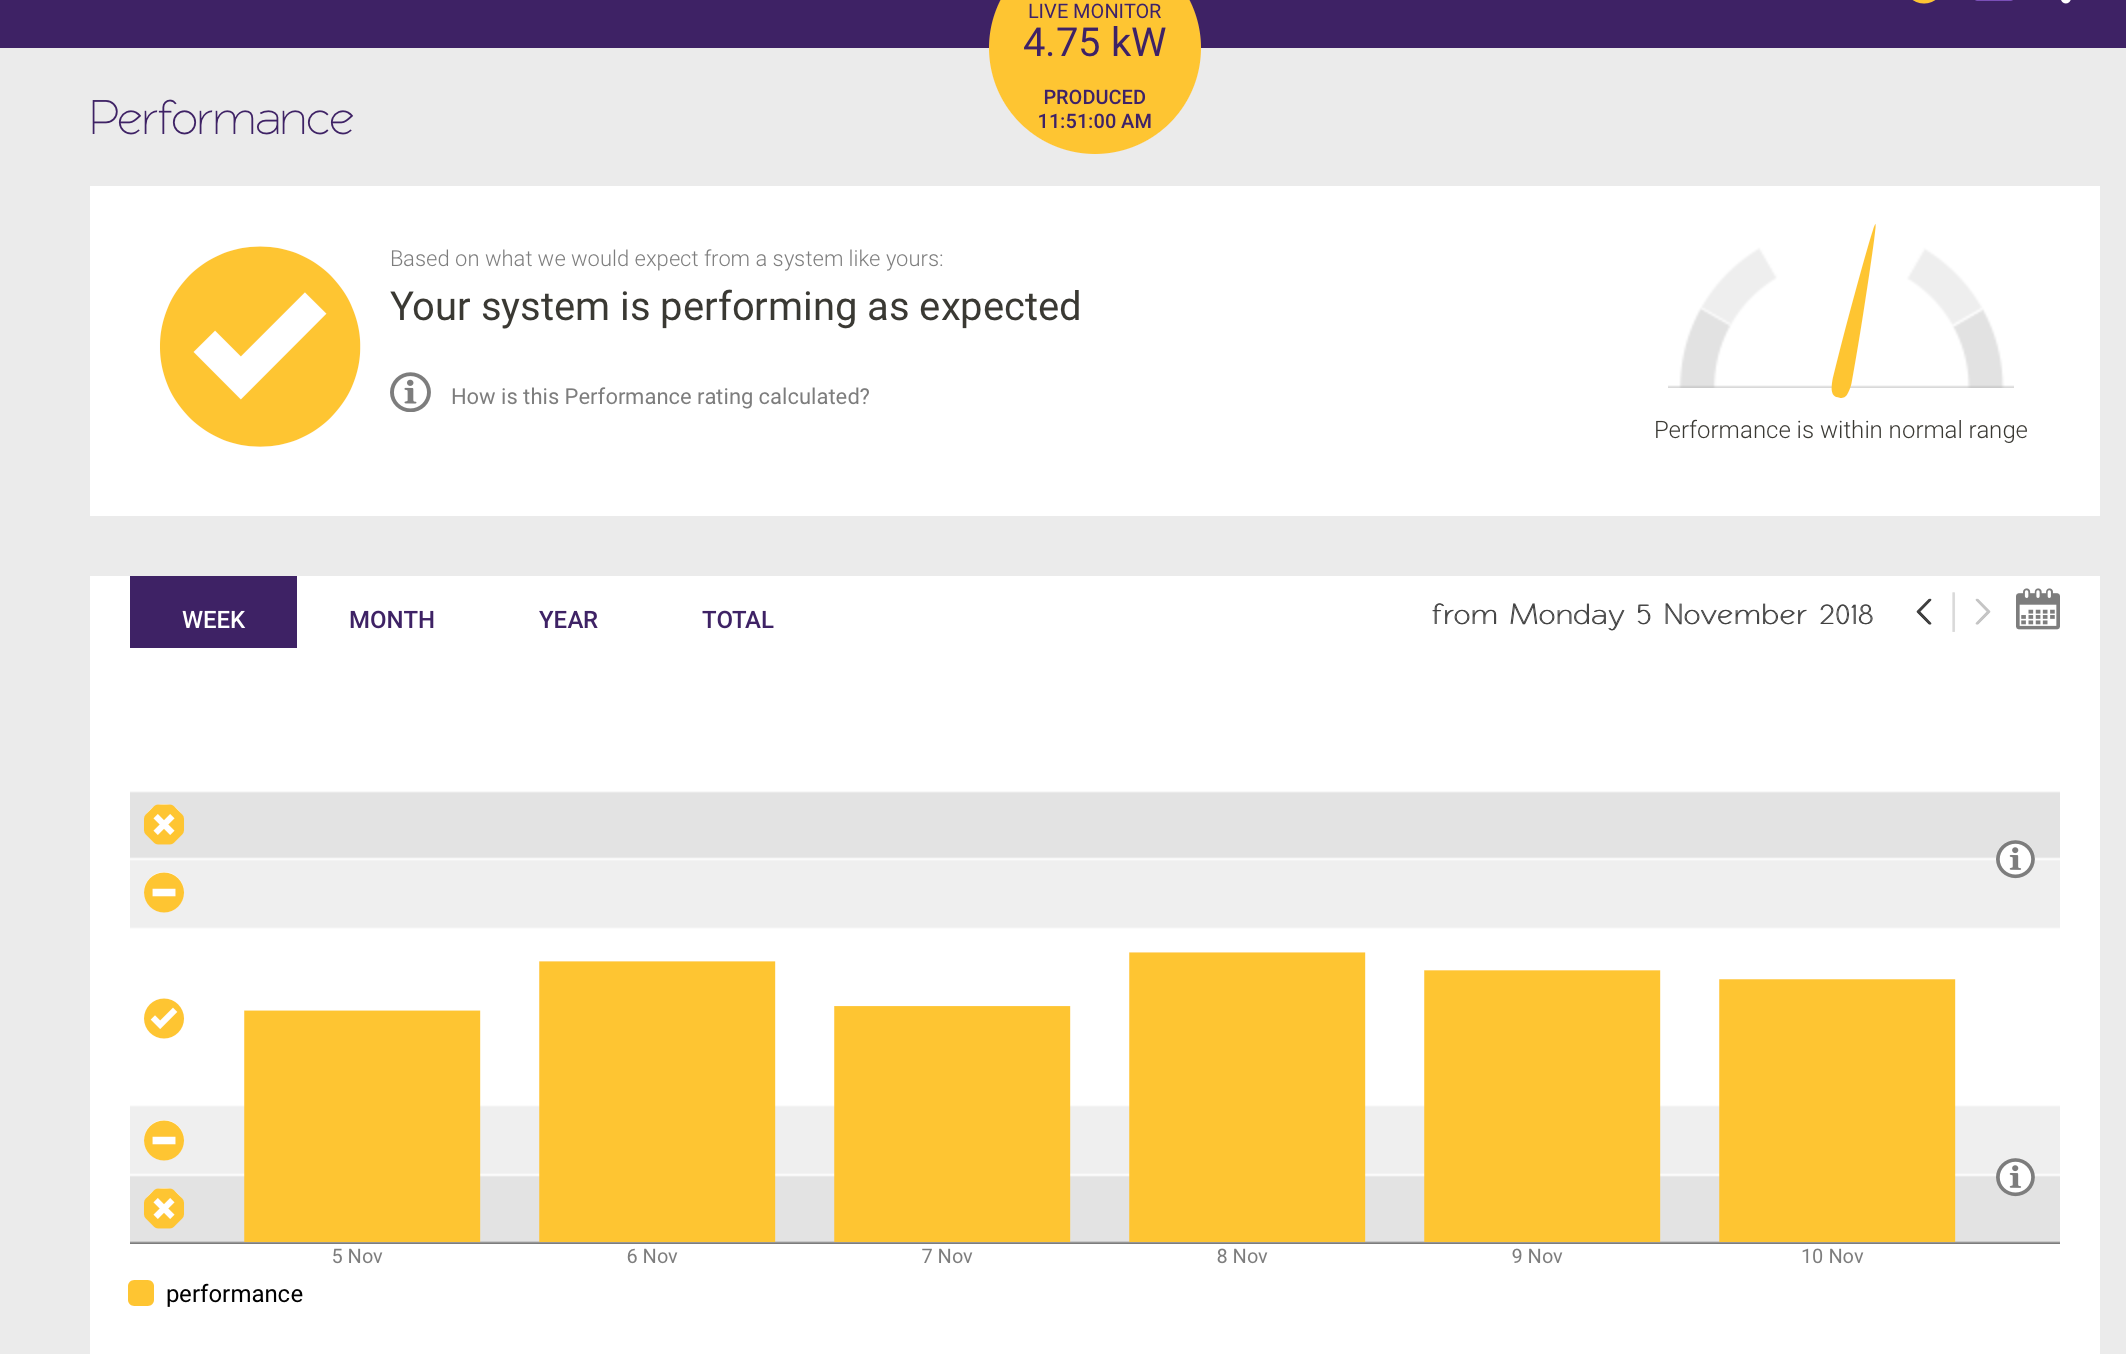Open the upper chart band info icon

click(2015, 859)
